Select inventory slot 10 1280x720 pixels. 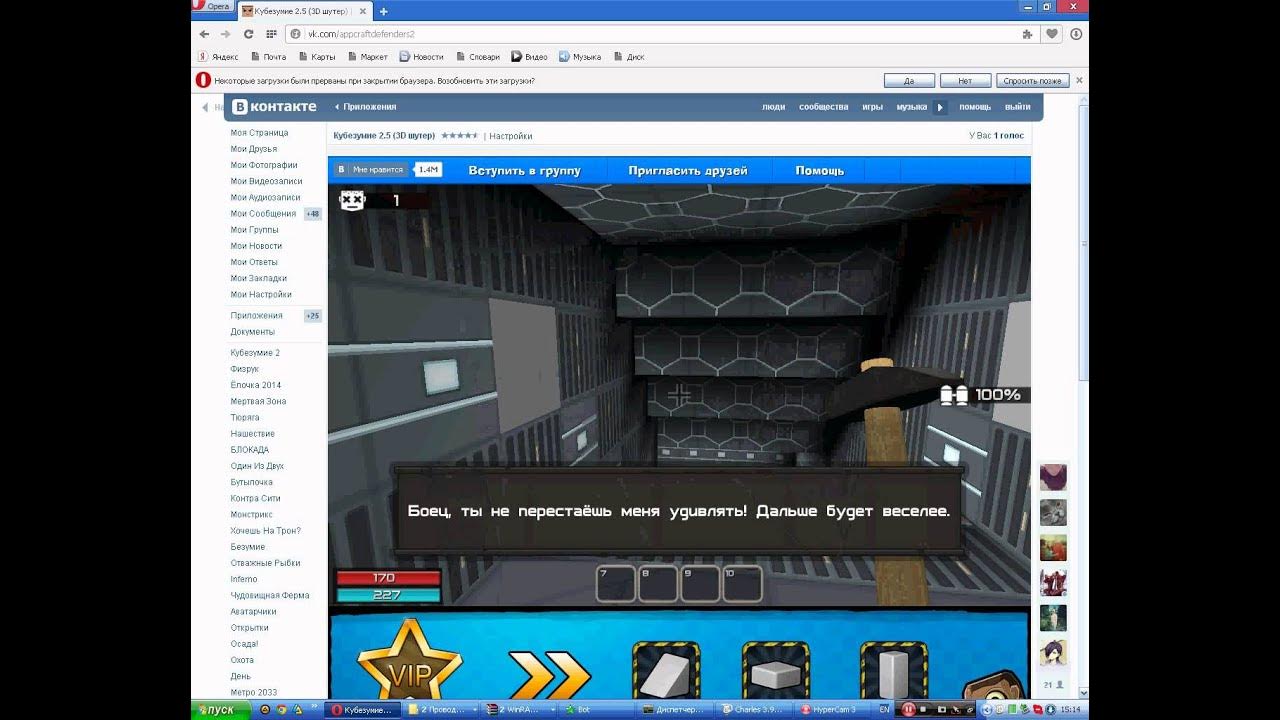[742, 584]
